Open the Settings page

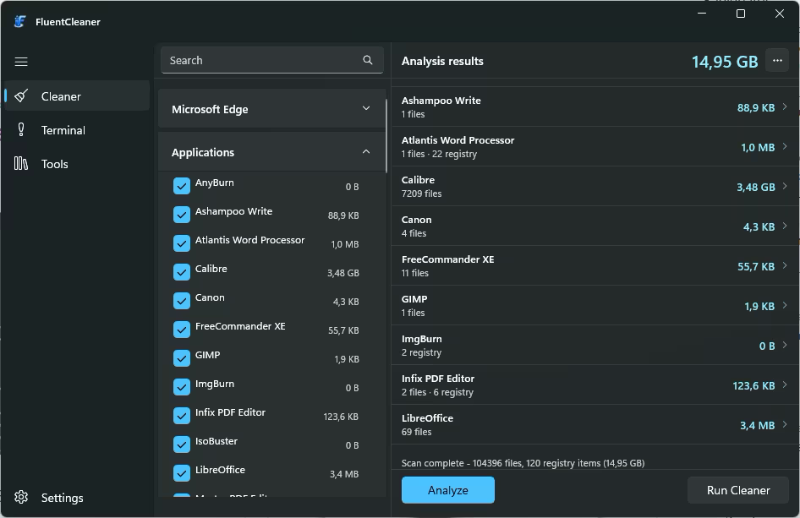click(x=77, y=497)
